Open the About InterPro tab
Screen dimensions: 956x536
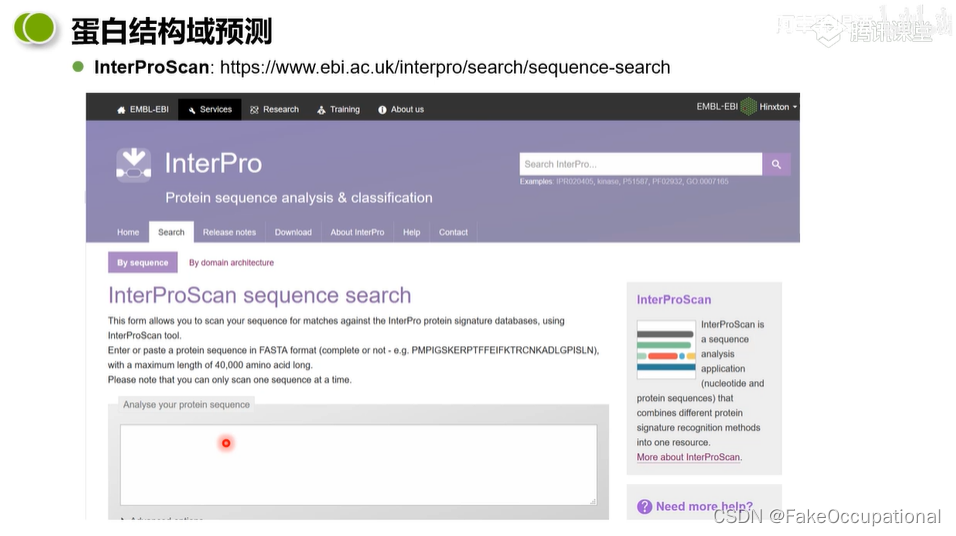pyautogui.click(x=357, y=232)
